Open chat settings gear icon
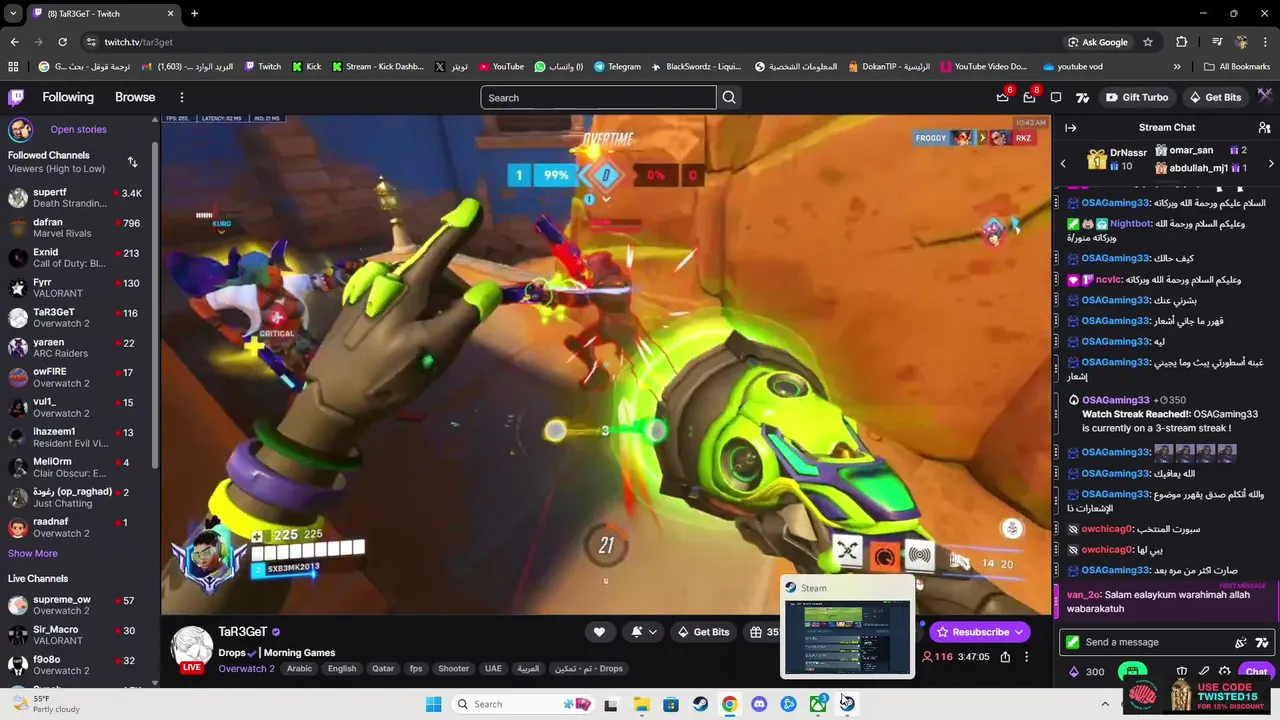This screenshot has height=720, width=1280. click(x=1225, y=672)
